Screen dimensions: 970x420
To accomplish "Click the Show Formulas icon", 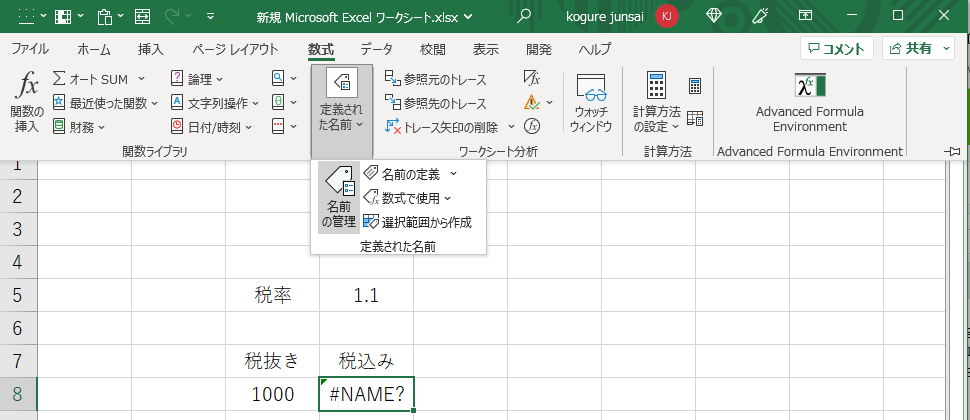I will coord(532,78).
